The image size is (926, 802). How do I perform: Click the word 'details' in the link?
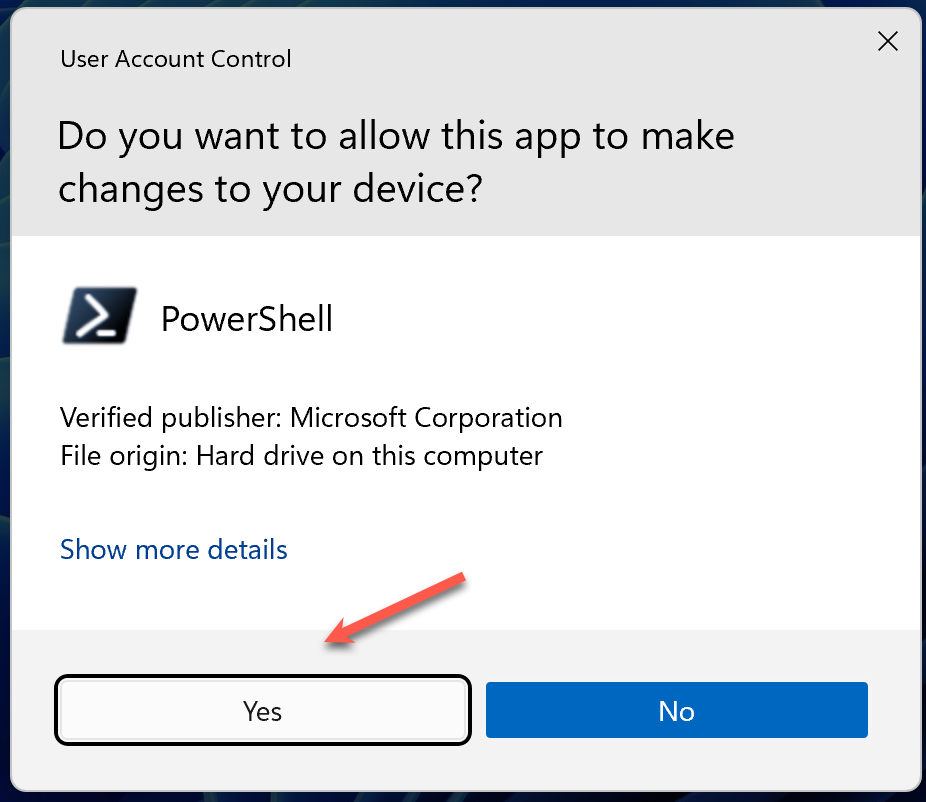click(x=247, y=549)
